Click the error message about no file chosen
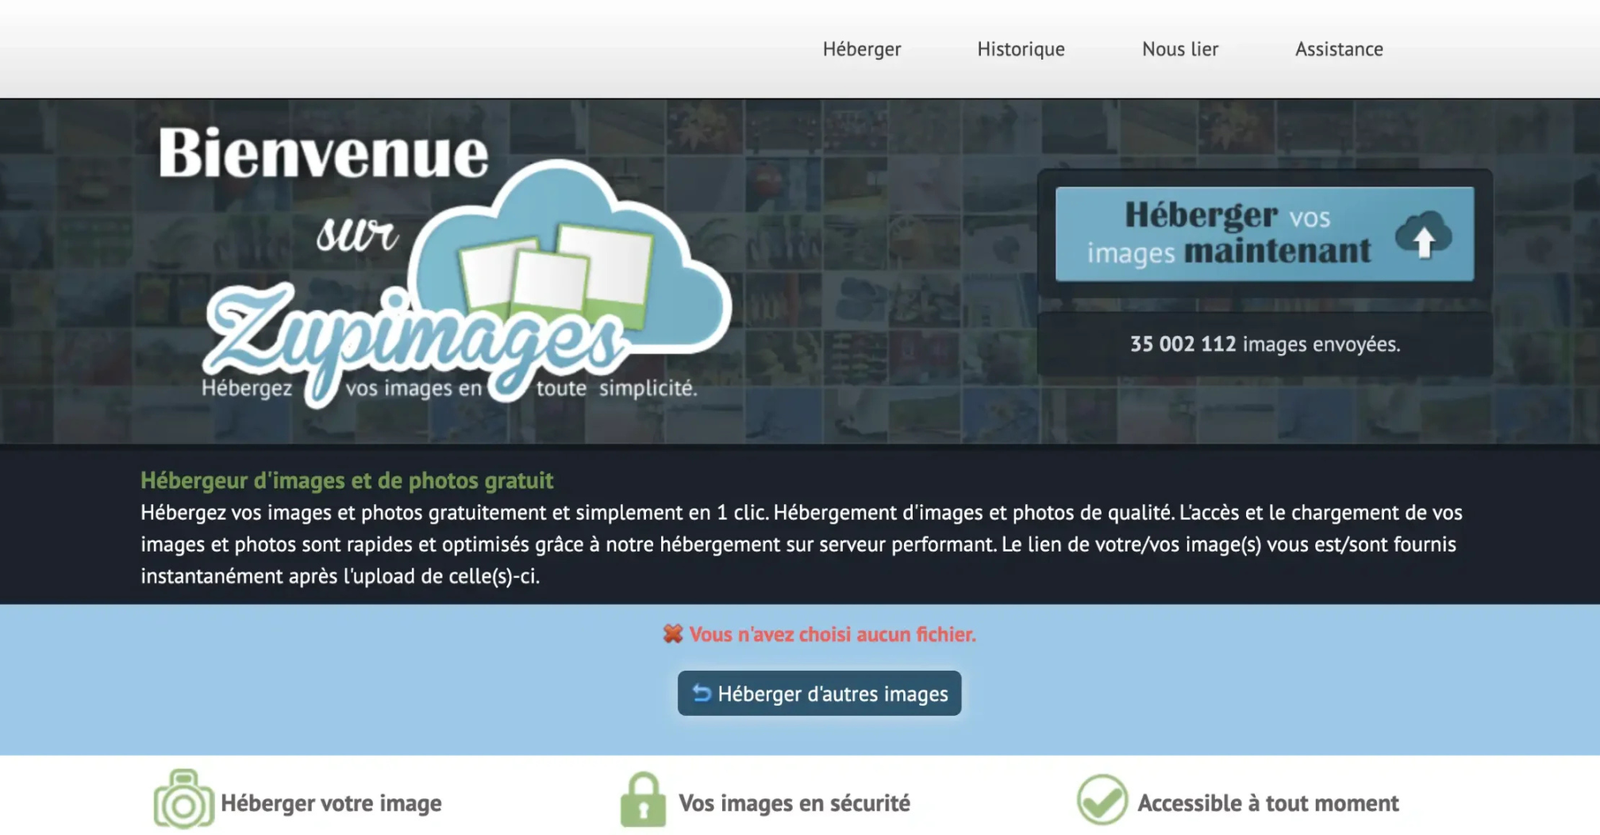The height and width of the screenshot is (835, 1600). (832, 634)
